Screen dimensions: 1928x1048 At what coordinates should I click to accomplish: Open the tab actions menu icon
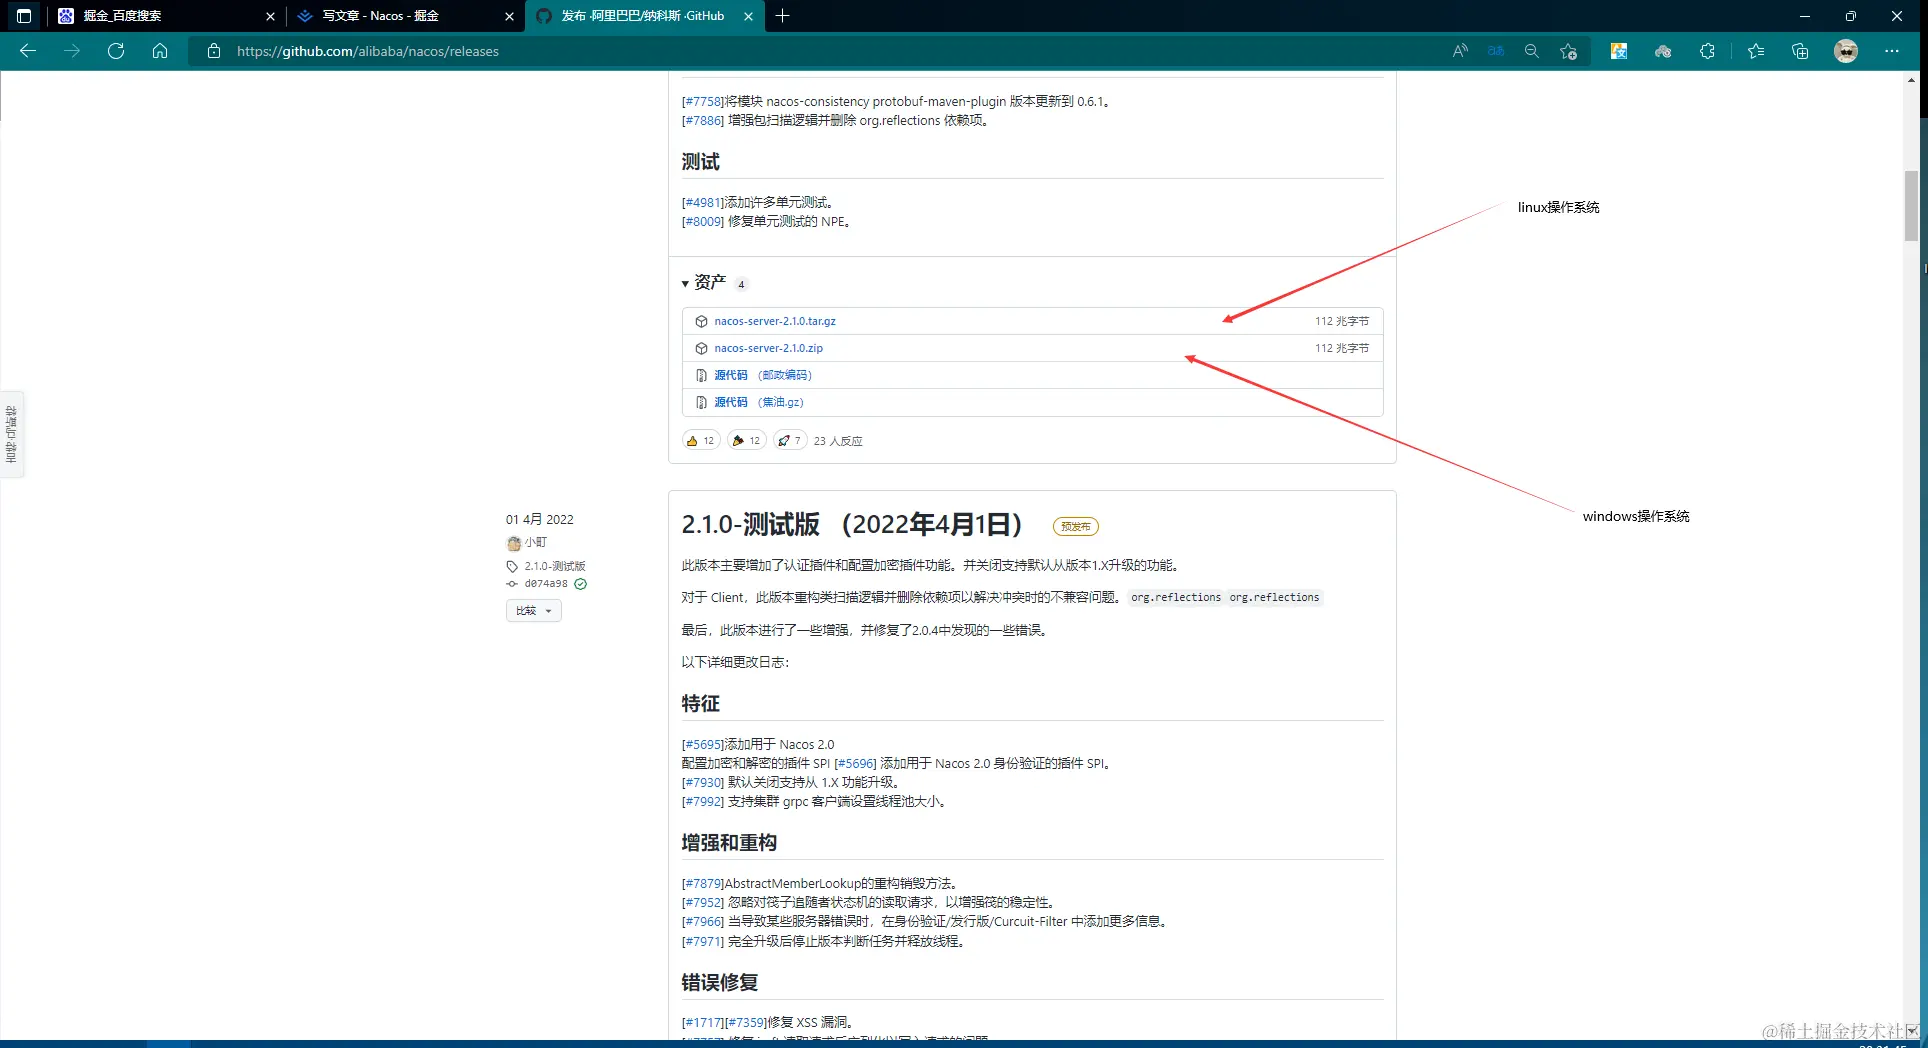pyautogui.click(x=24, y=16)
